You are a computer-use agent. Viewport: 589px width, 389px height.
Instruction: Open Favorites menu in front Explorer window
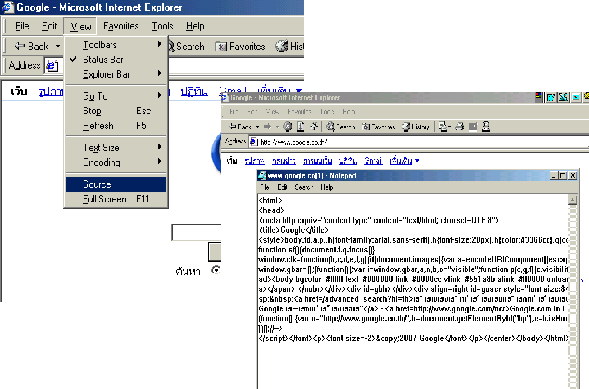point(121,26)
